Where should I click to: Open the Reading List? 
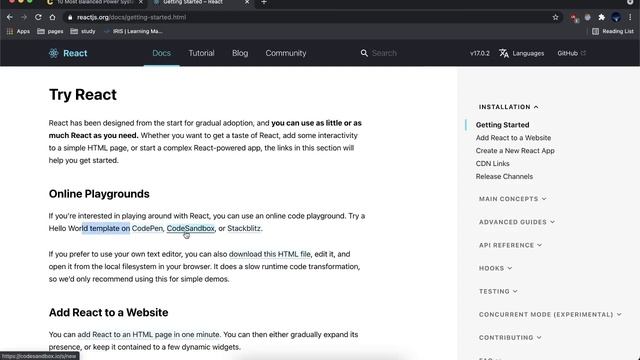613,31
